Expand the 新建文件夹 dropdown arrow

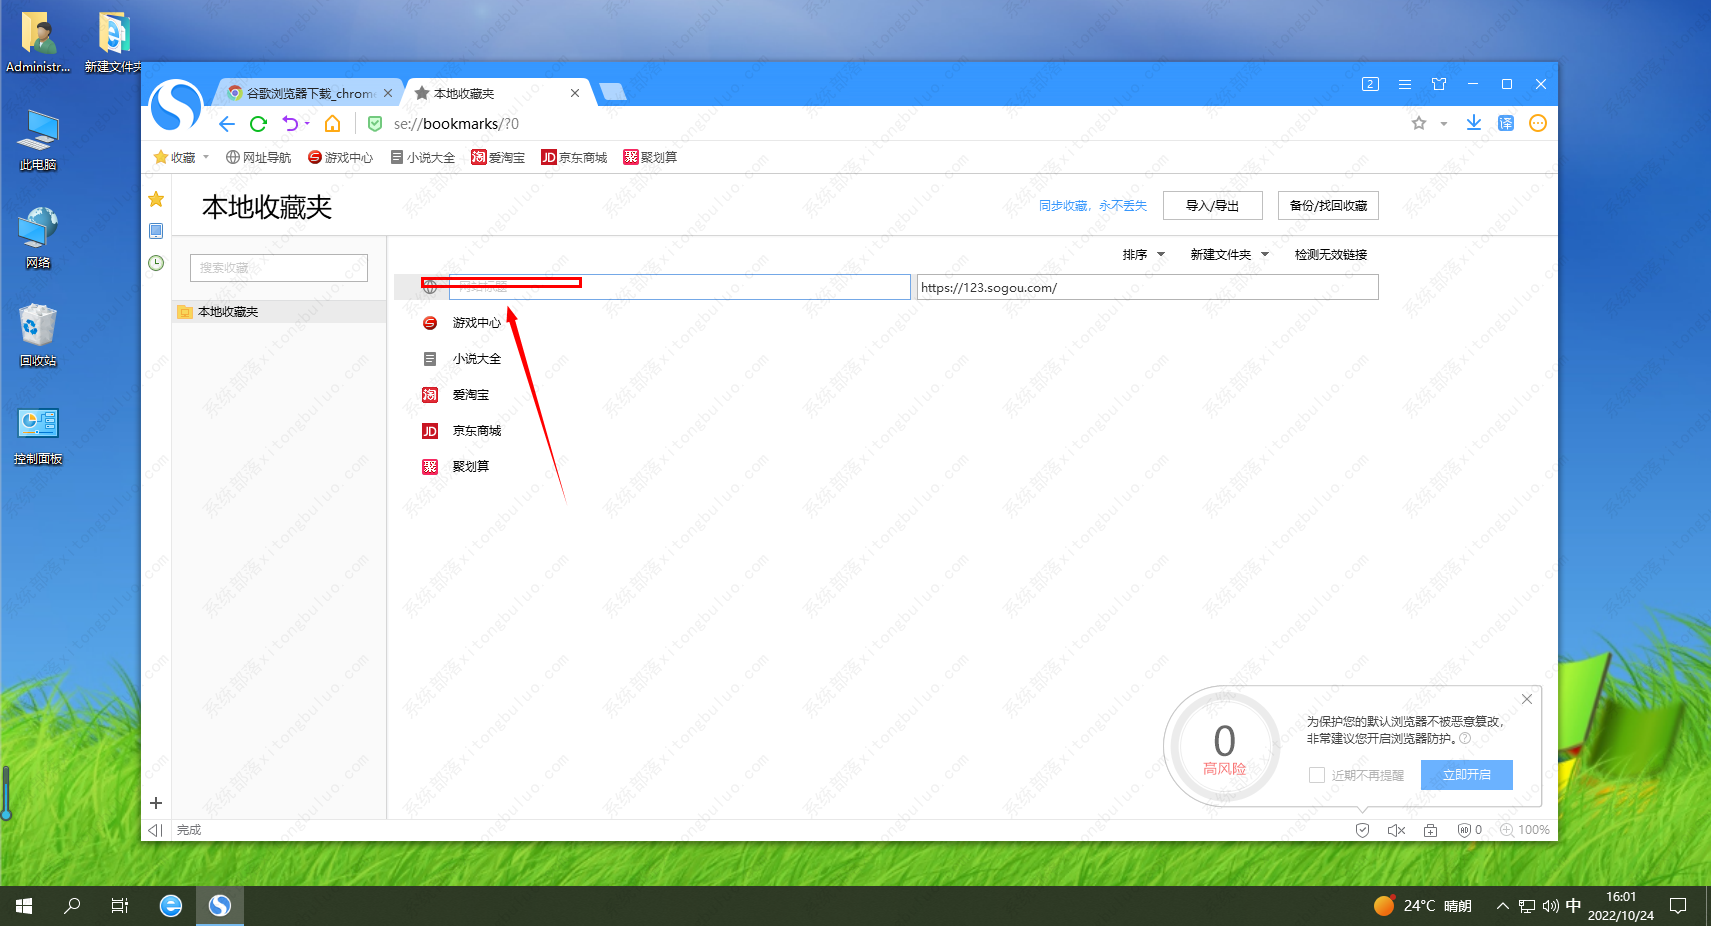[x=1265, y=255]
